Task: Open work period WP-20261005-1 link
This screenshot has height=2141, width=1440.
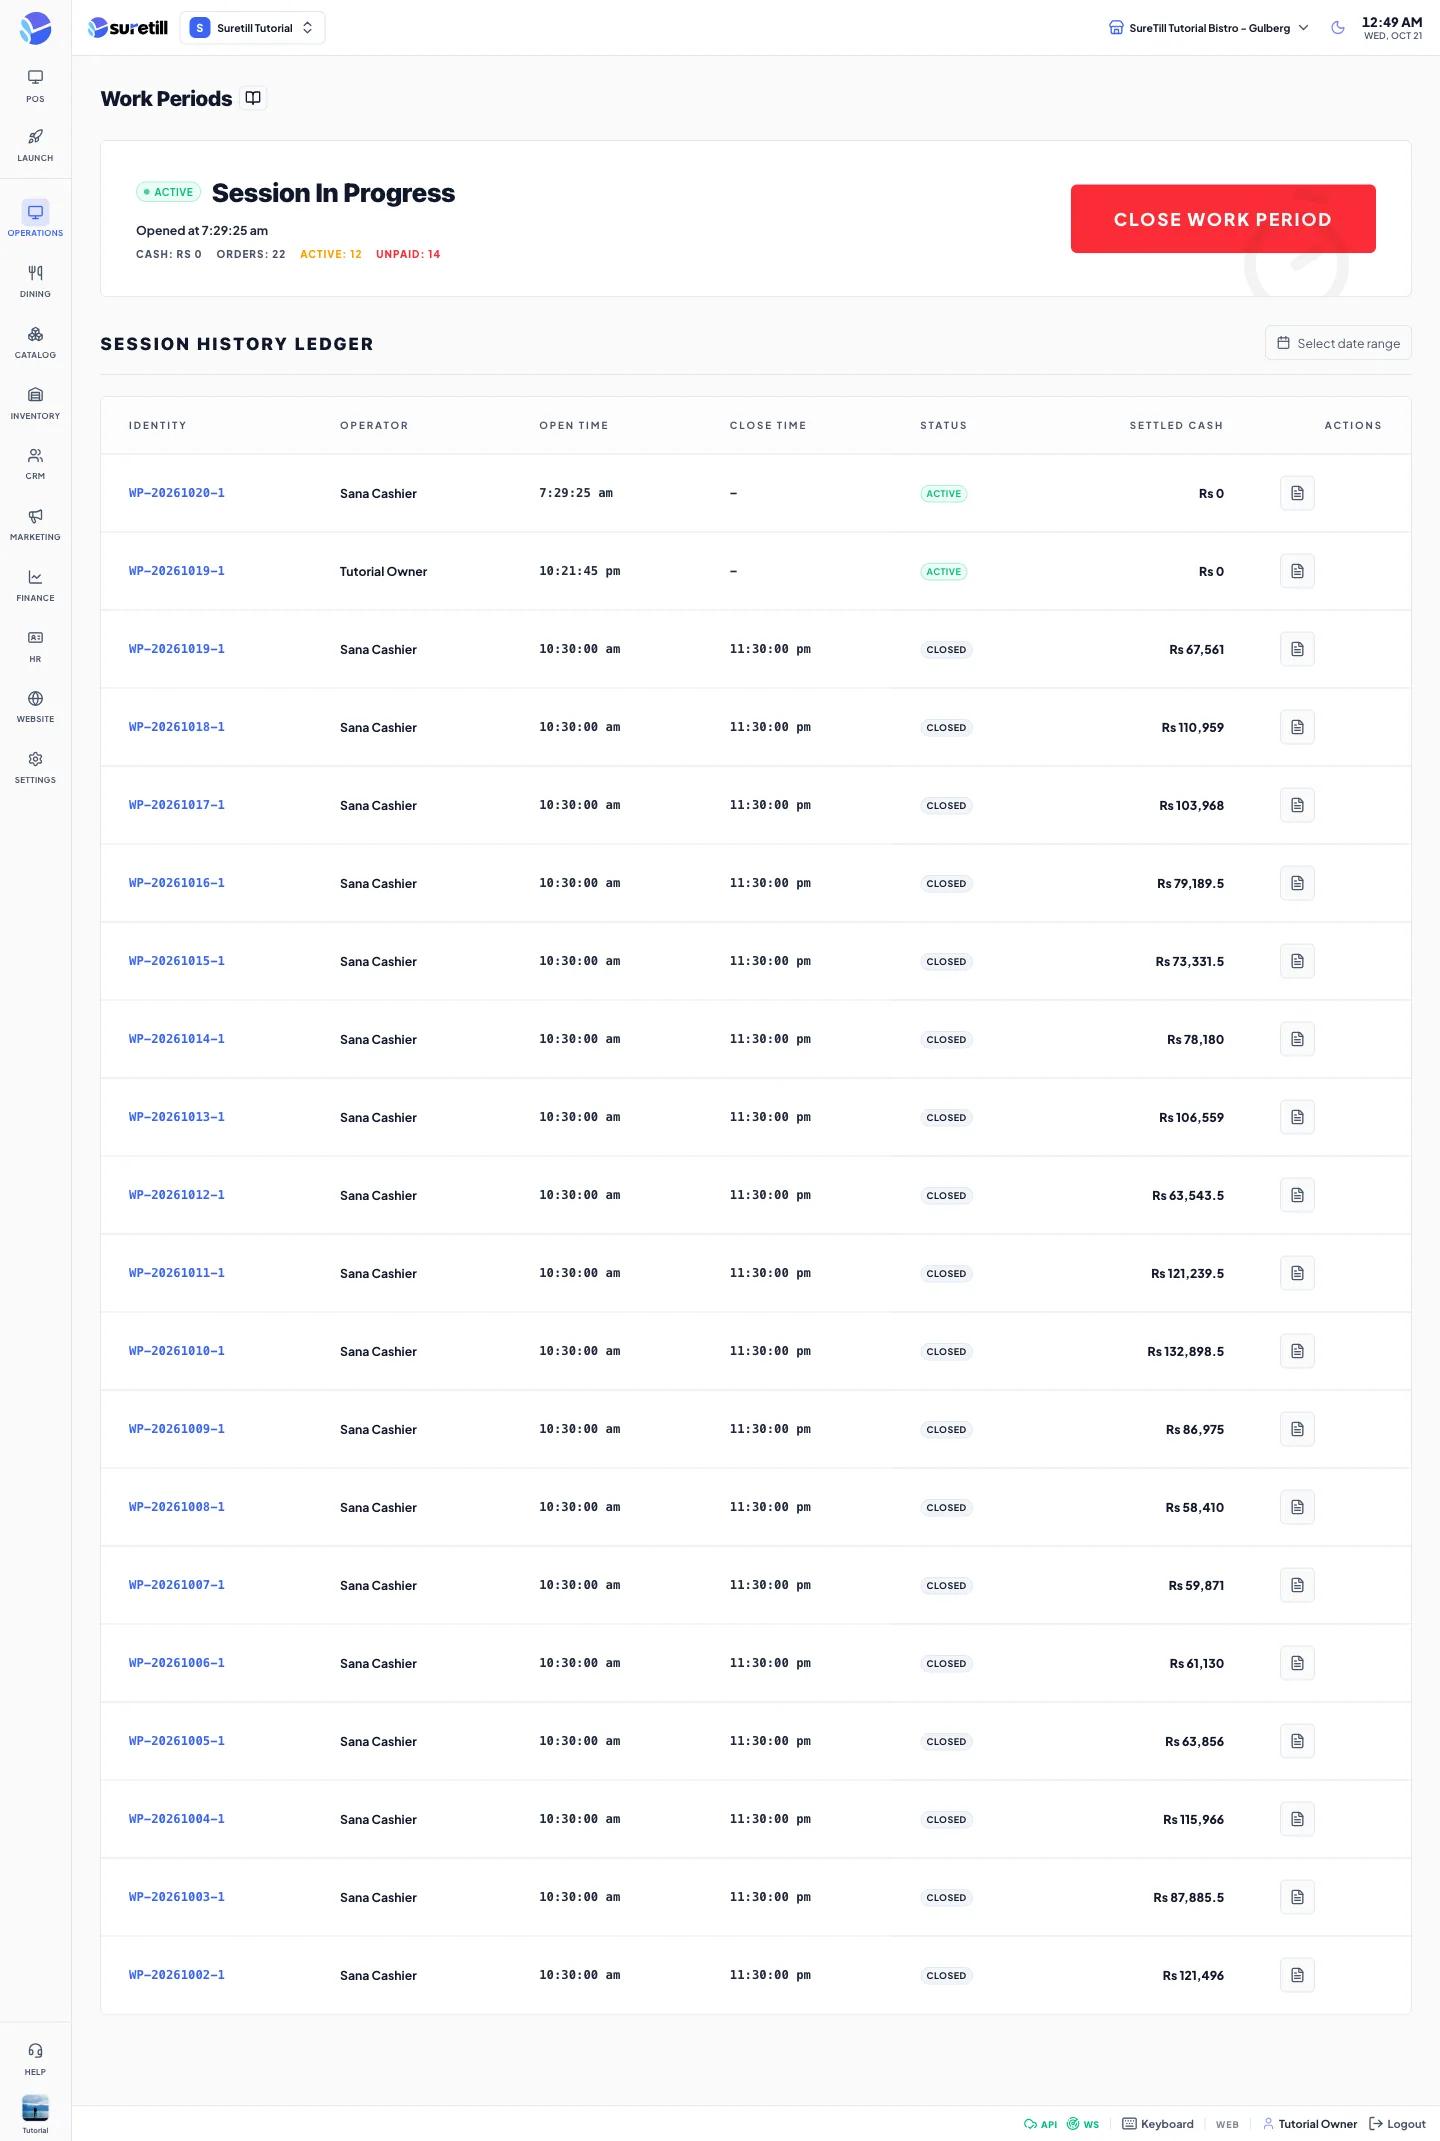Action: point(177,1741)
